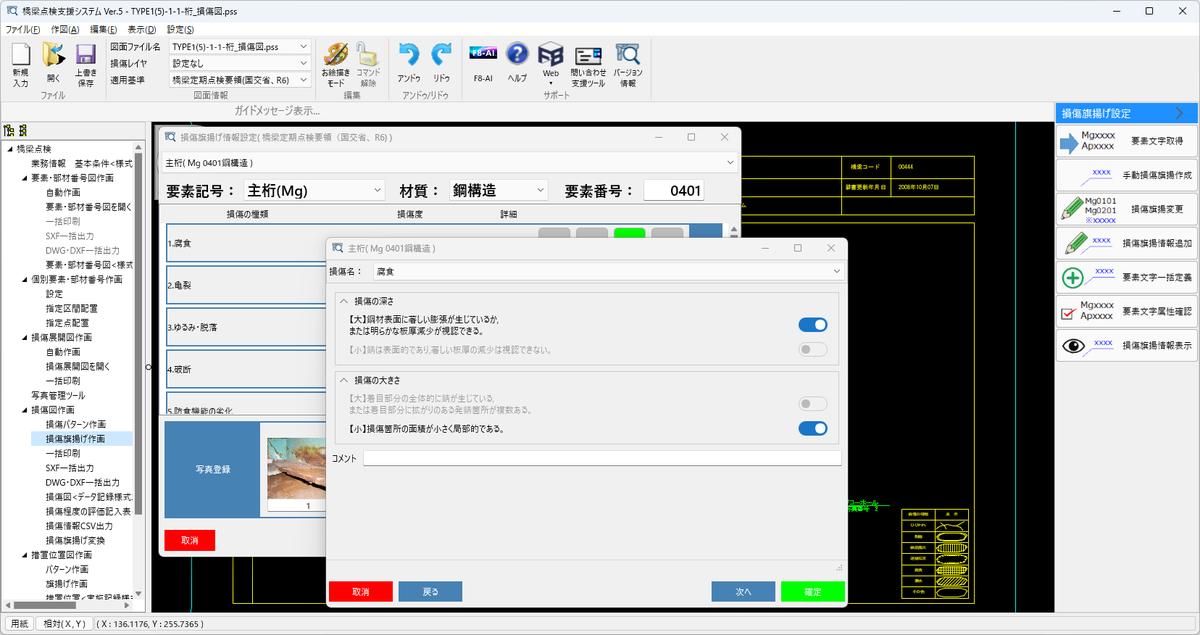Click the コマンド解除 lock icon

[x=368, y=66]
